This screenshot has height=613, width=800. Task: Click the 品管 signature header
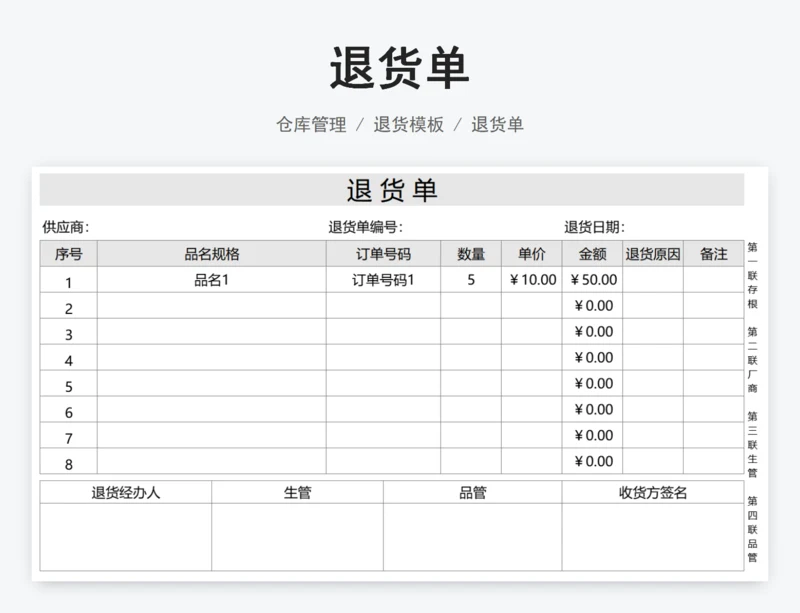[472, 493]
